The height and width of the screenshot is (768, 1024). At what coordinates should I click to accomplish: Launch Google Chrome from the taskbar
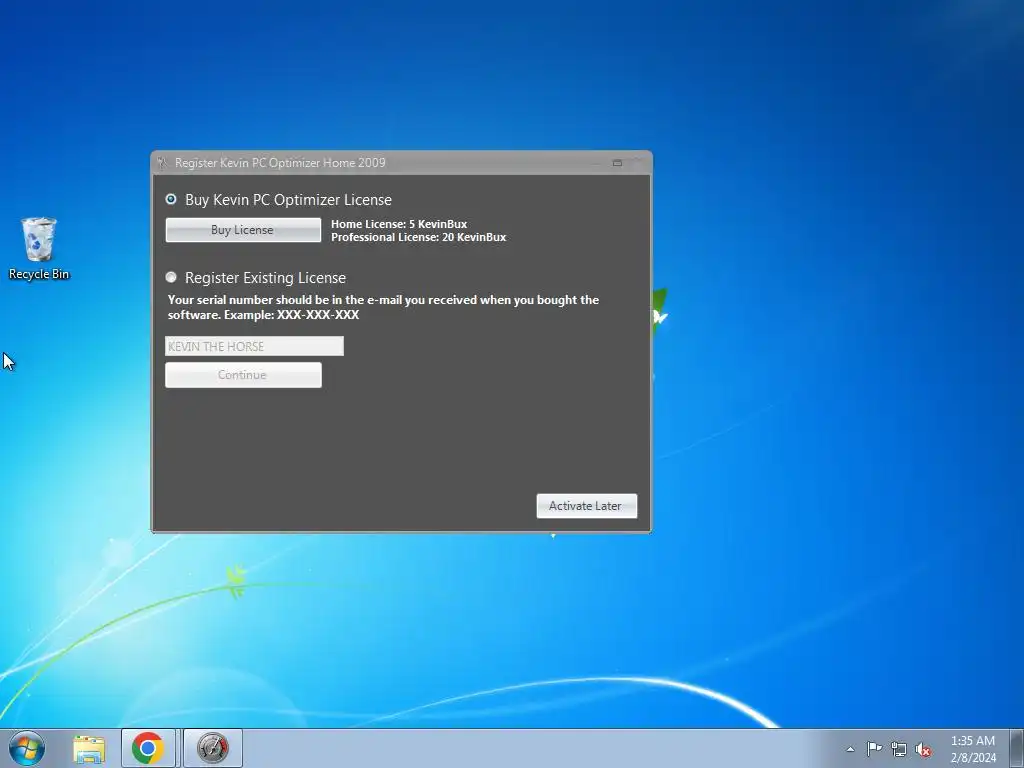[148, 748]
